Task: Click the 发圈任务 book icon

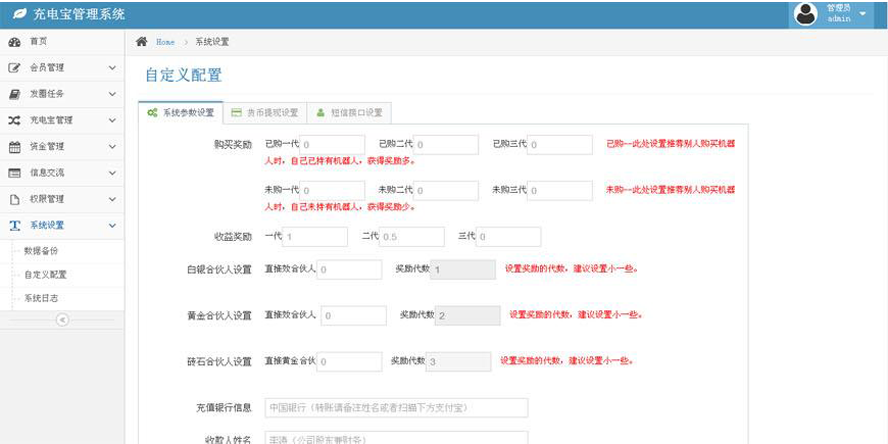Action: 15,95
